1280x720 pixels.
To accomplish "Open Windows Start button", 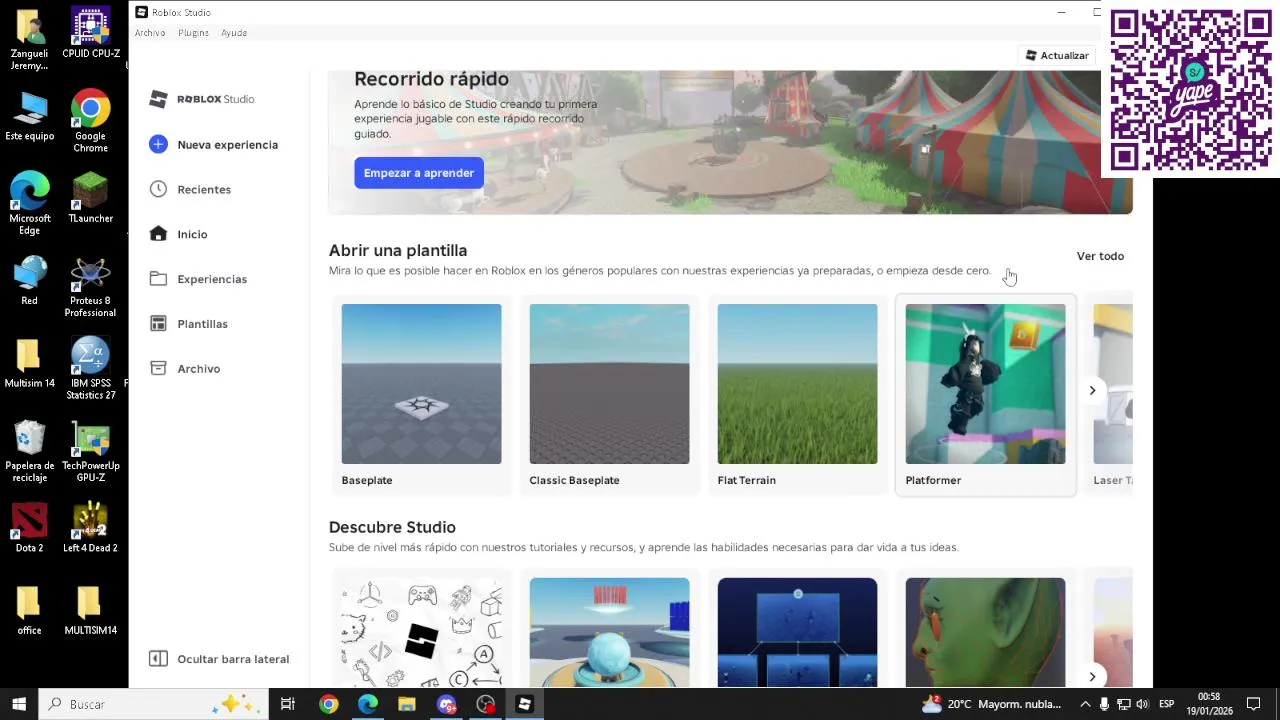I will [x=18, y=704].
